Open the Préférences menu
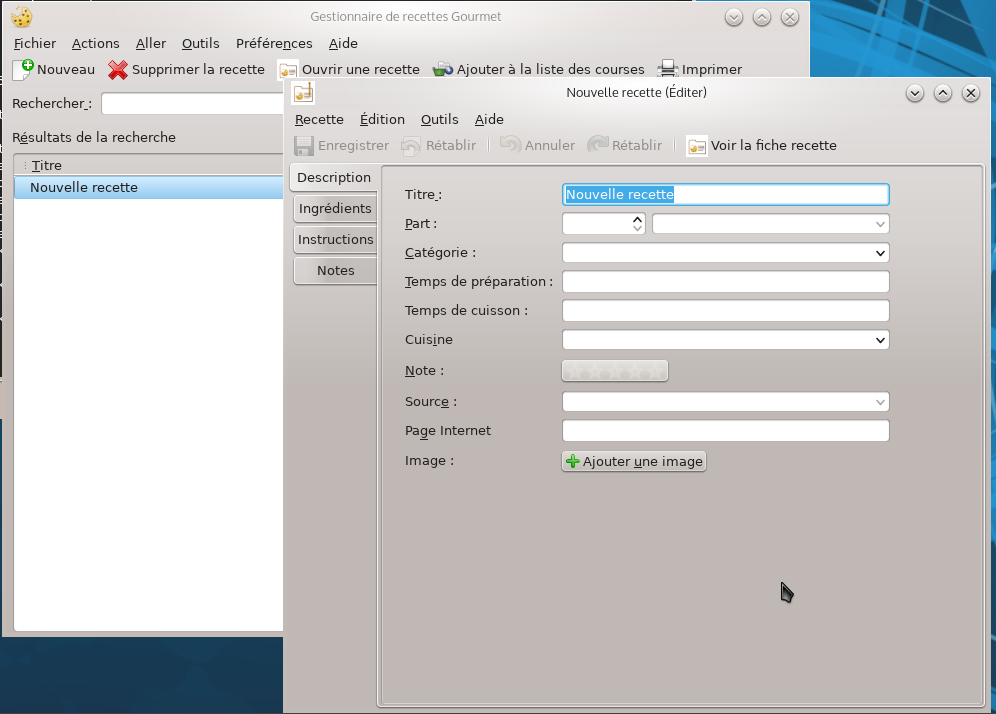 tap(274, 43)
